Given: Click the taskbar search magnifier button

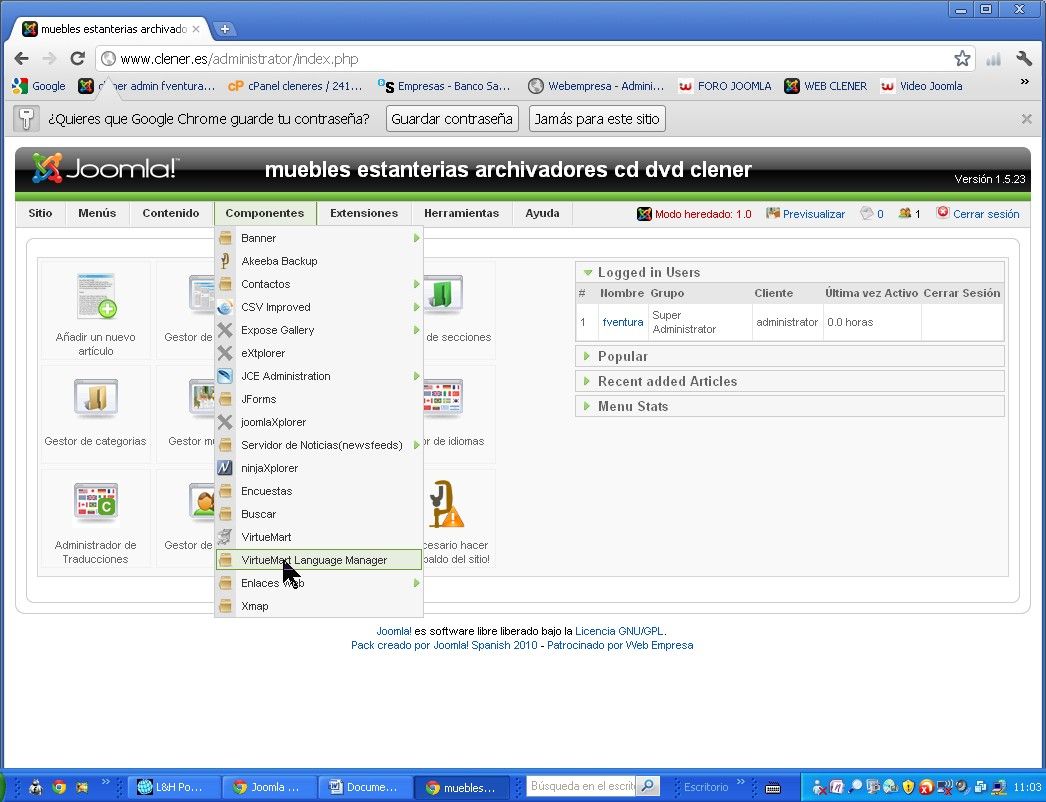Looking at the screenshot, I should [647, 787].
